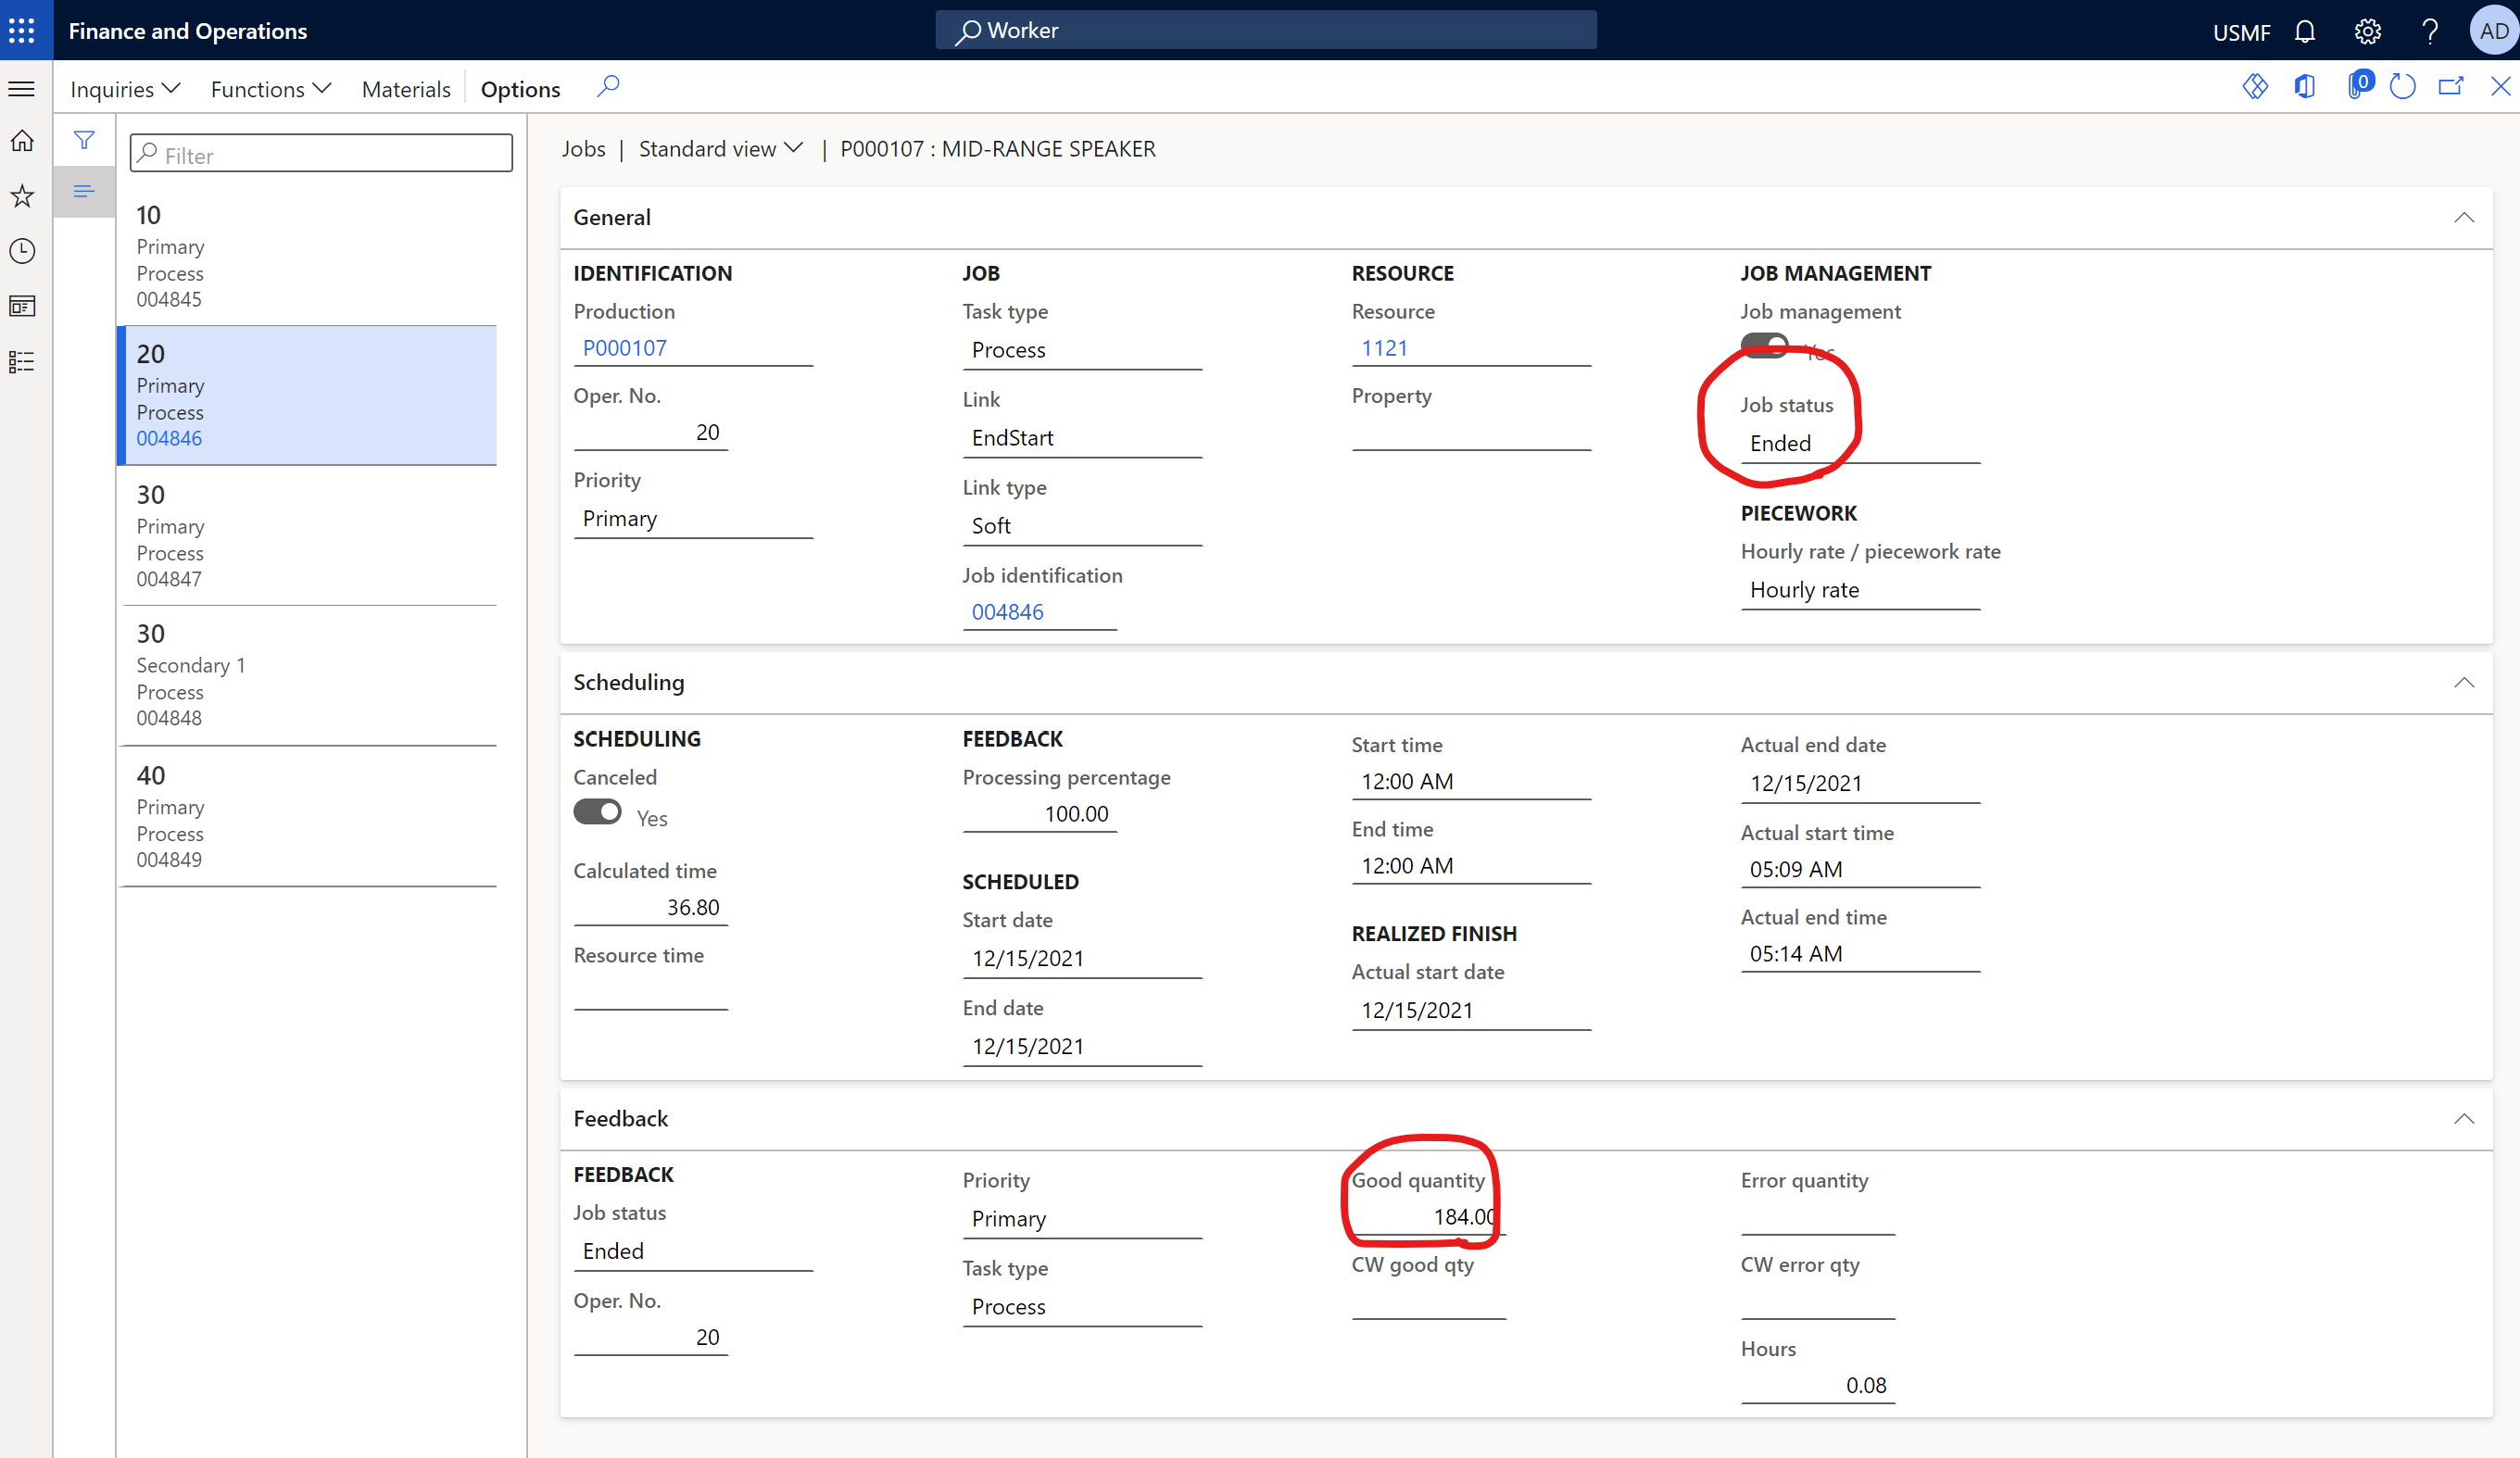Click the Materials button
Image resolution: width=2520 pixels, height=1458 pixels.
[x=406, y=89]
